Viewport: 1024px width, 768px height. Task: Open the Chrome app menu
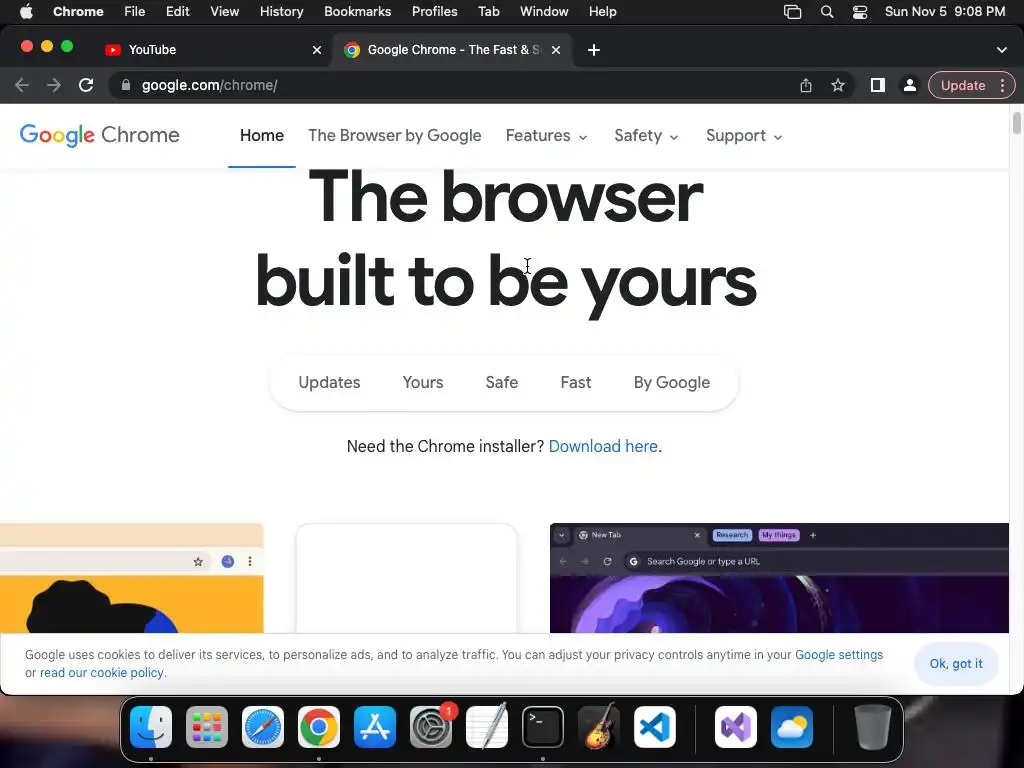[x=78, y=12]
